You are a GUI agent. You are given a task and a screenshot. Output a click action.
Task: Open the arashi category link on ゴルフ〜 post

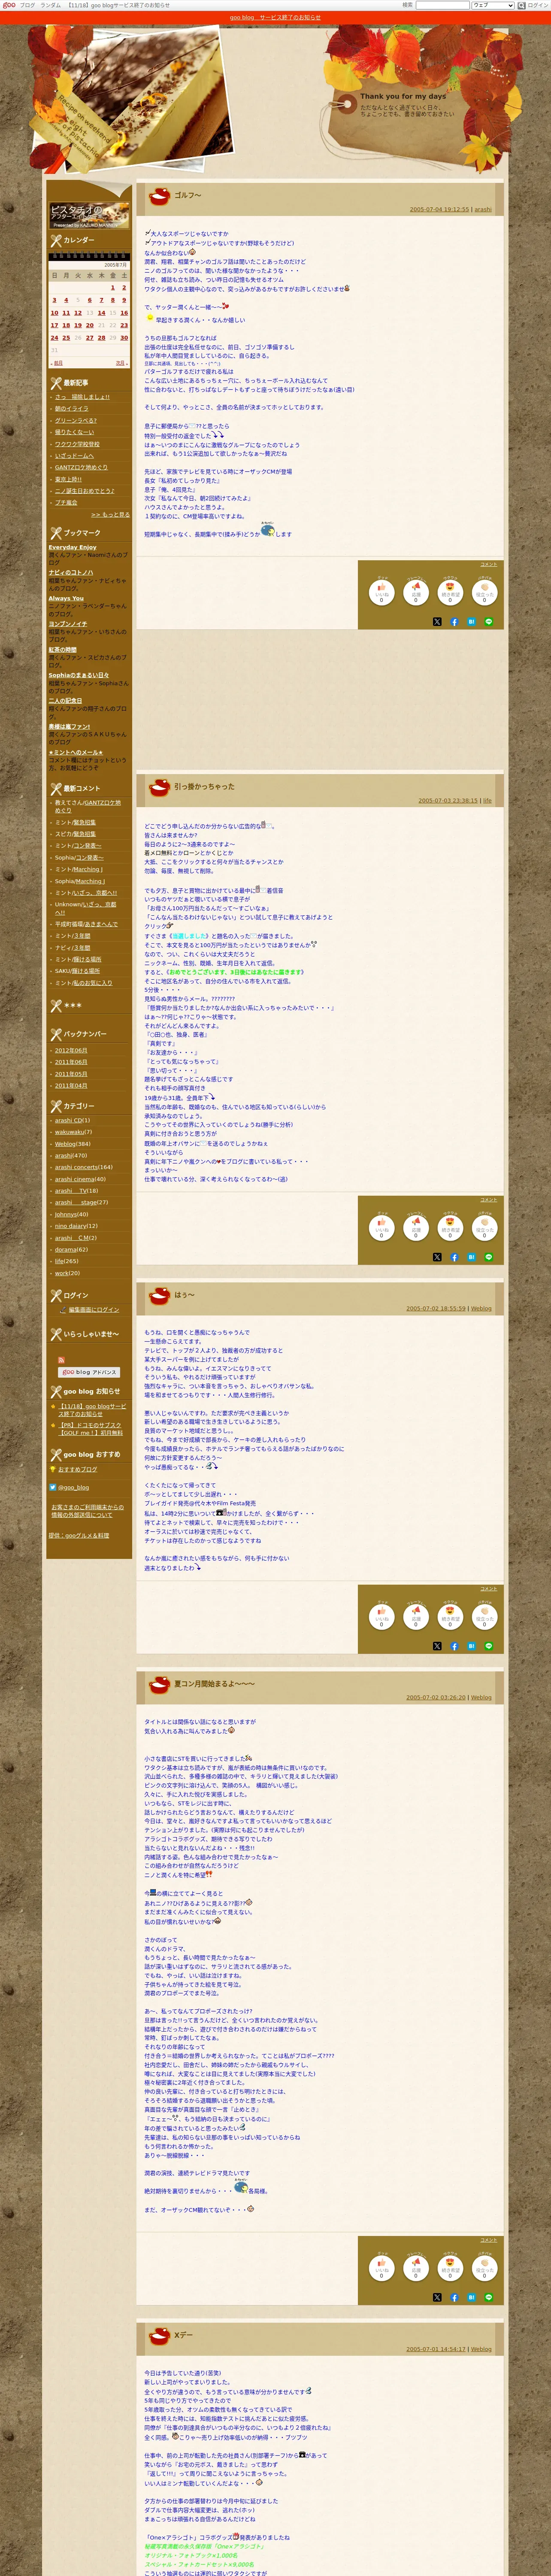click(483, 210)
